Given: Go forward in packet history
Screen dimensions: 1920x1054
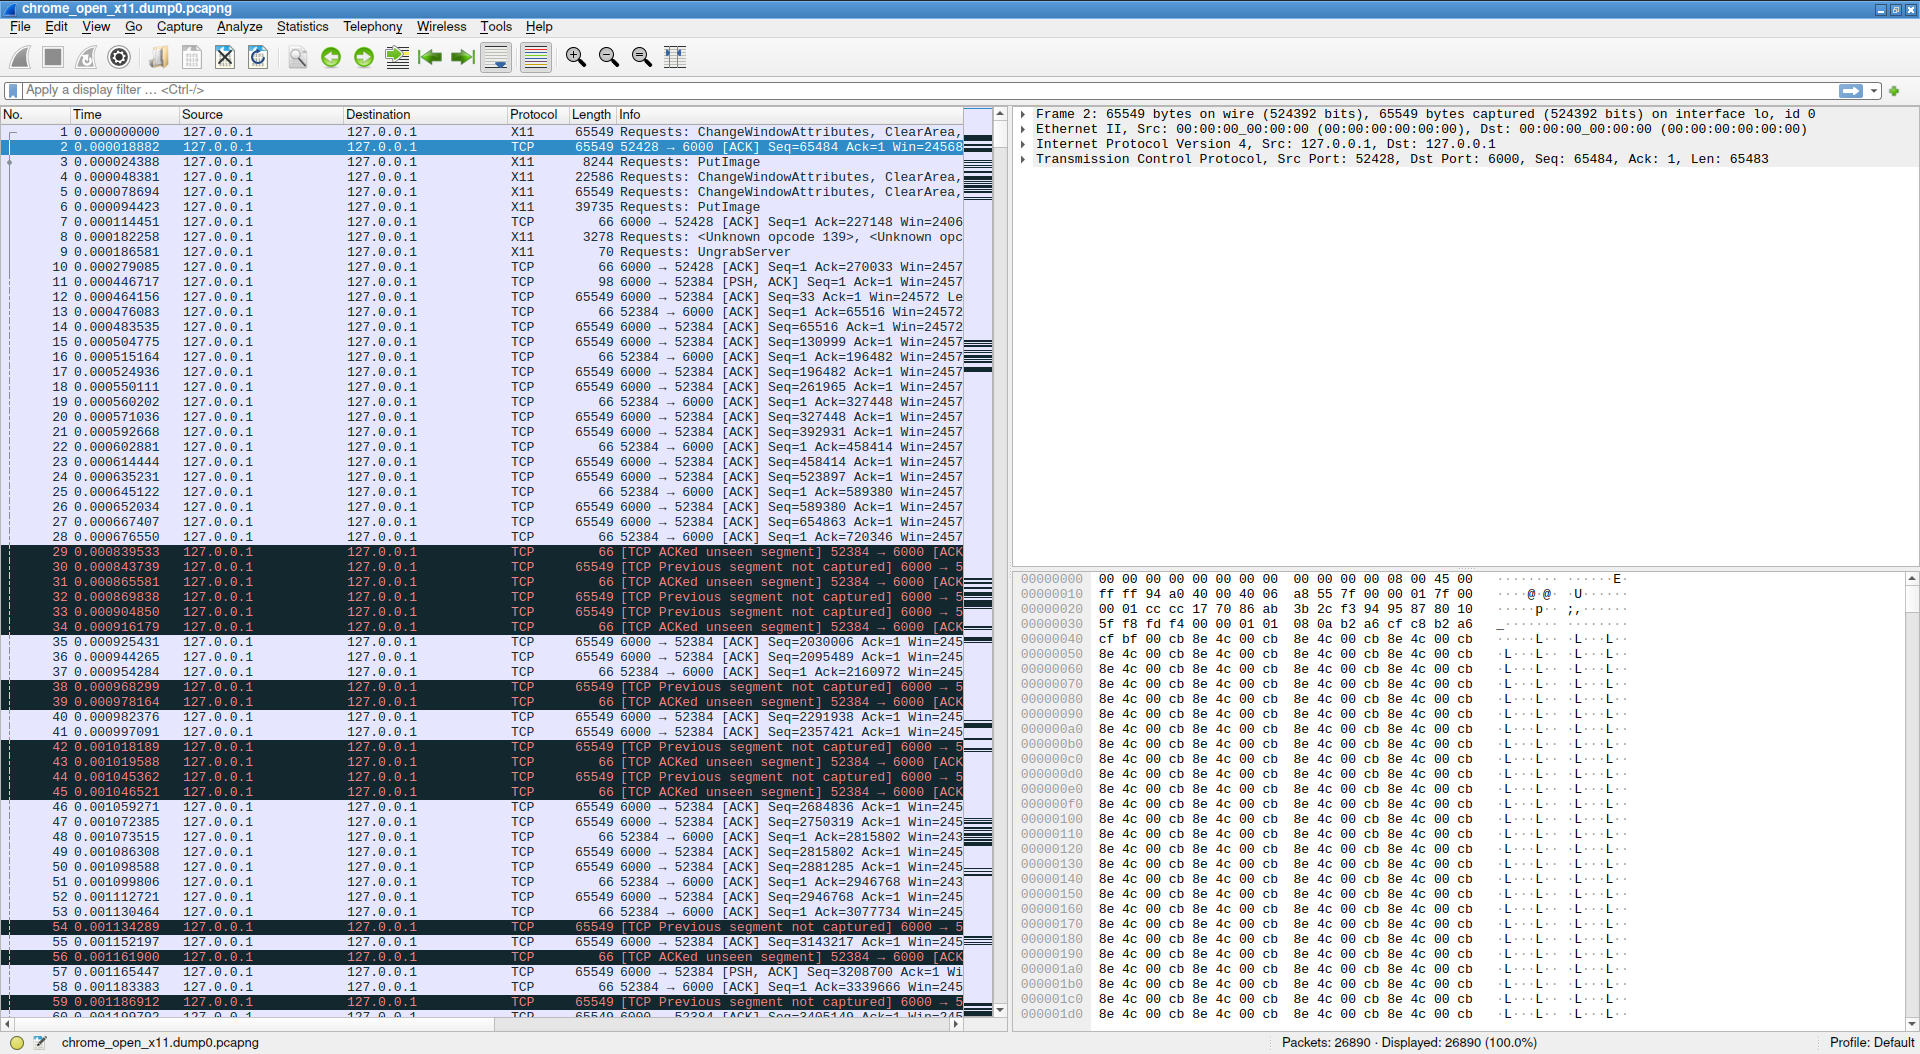Looking at the screenshot, I should coord(364,58).
